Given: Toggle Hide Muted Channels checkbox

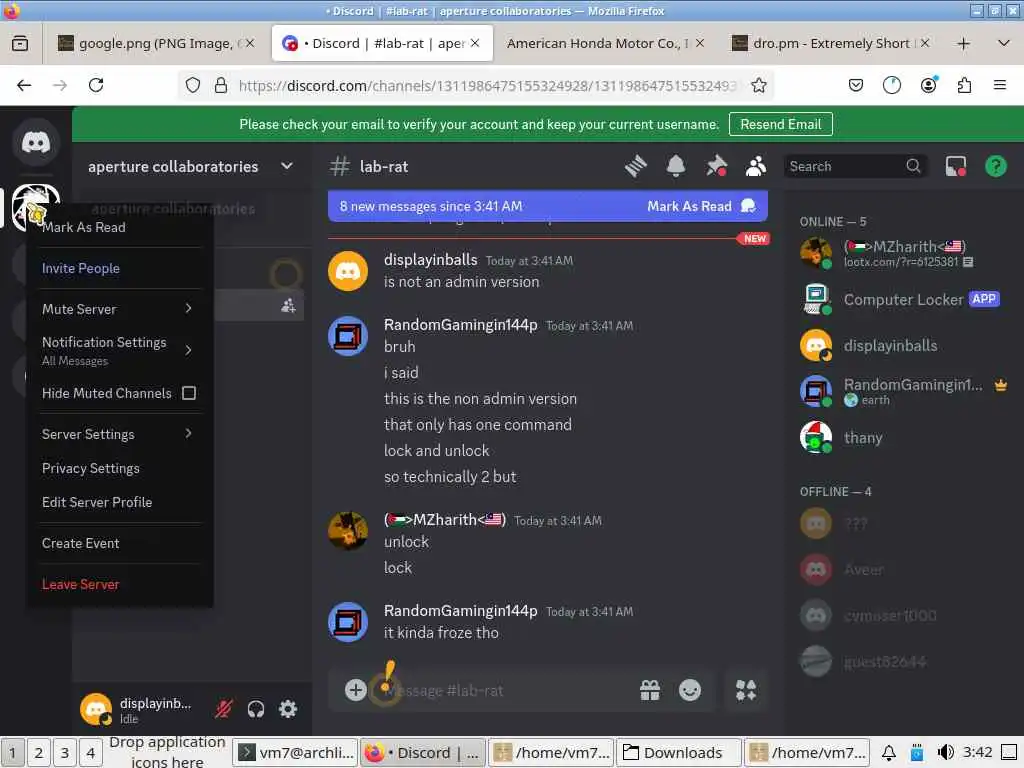Looking at the screenshot, I should tap(189, 393).
